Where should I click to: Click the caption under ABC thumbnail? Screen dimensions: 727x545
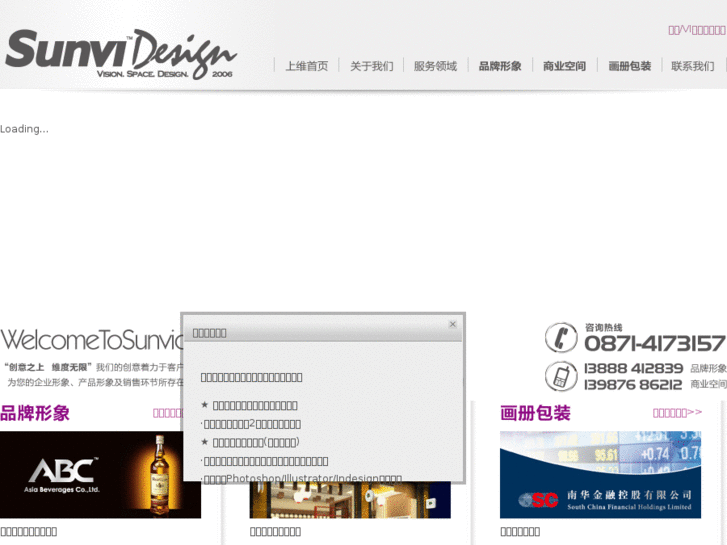coord(29,532)
